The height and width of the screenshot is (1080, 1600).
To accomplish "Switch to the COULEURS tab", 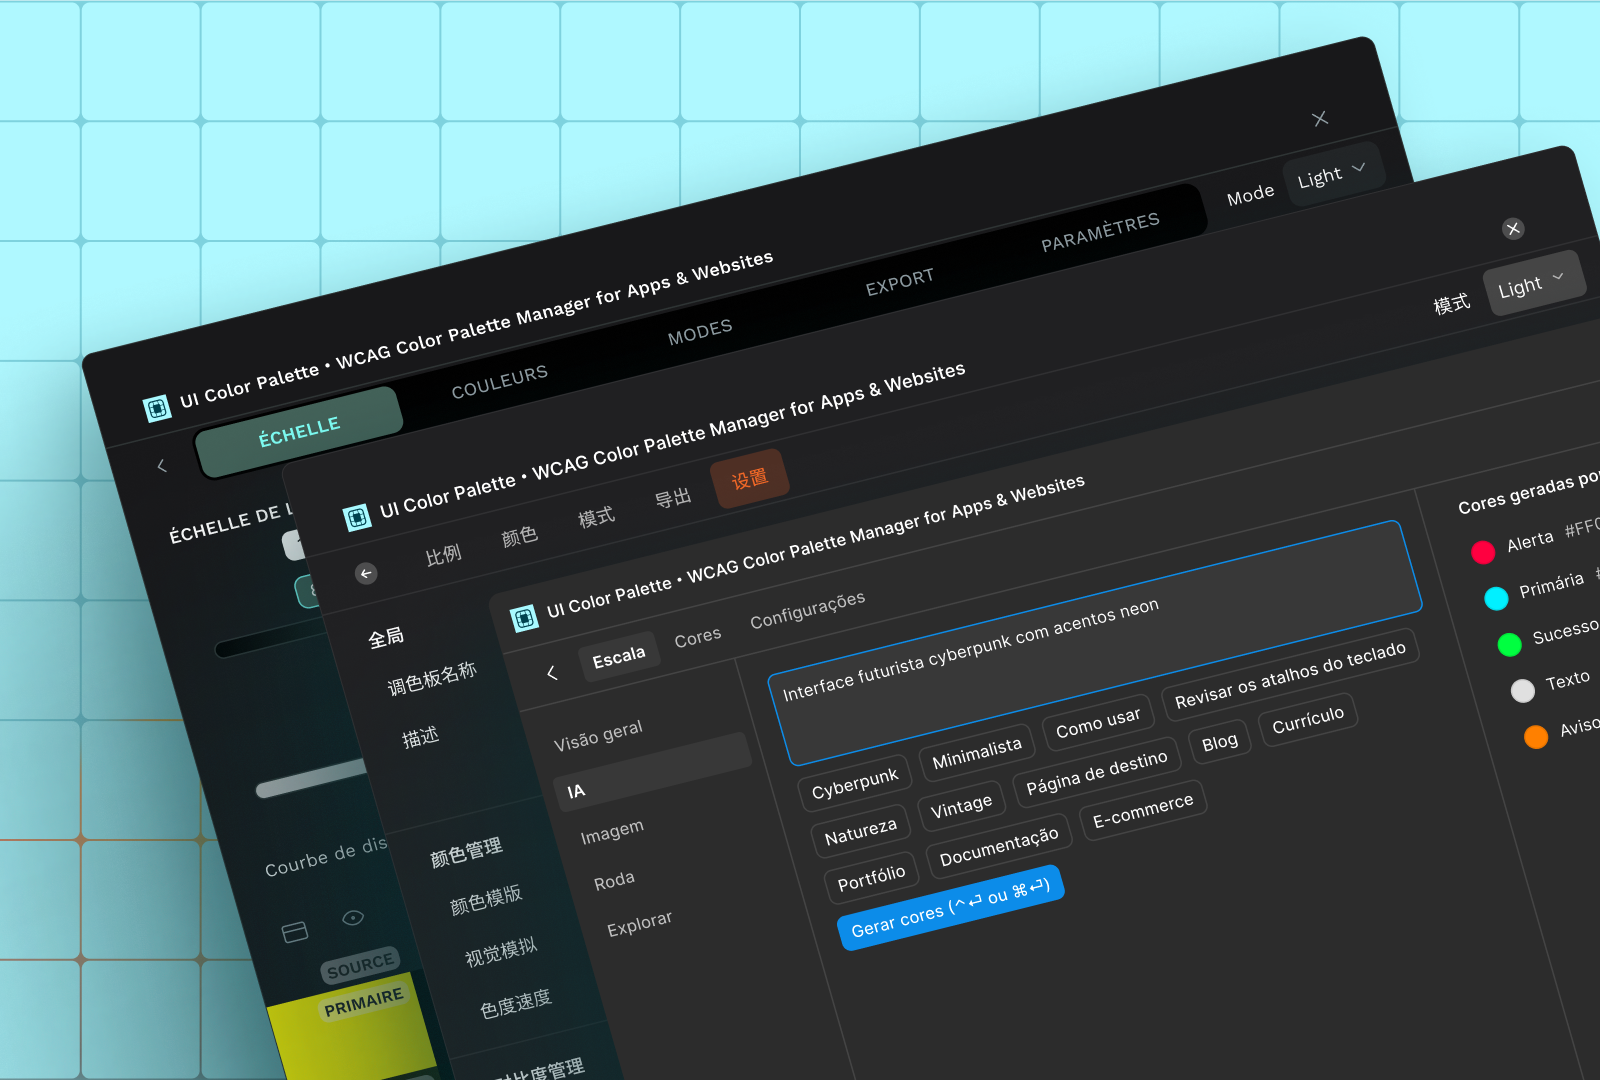I will tap(499, 381).
